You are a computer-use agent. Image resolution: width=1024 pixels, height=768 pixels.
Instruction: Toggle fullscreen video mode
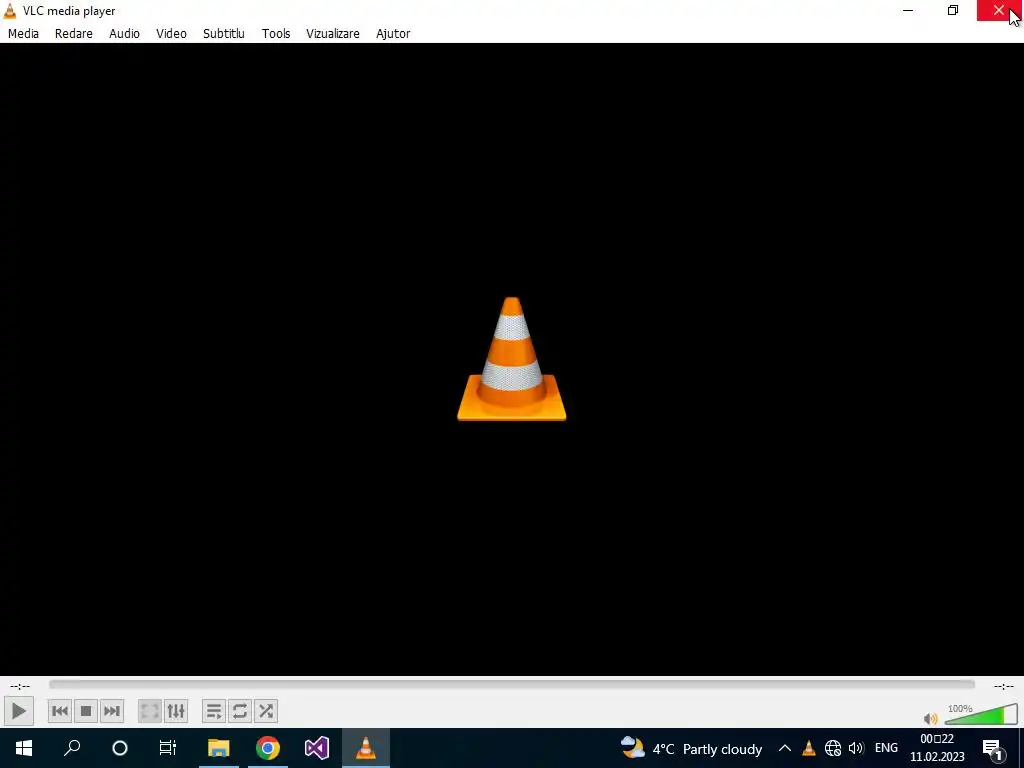coord(150,711)
